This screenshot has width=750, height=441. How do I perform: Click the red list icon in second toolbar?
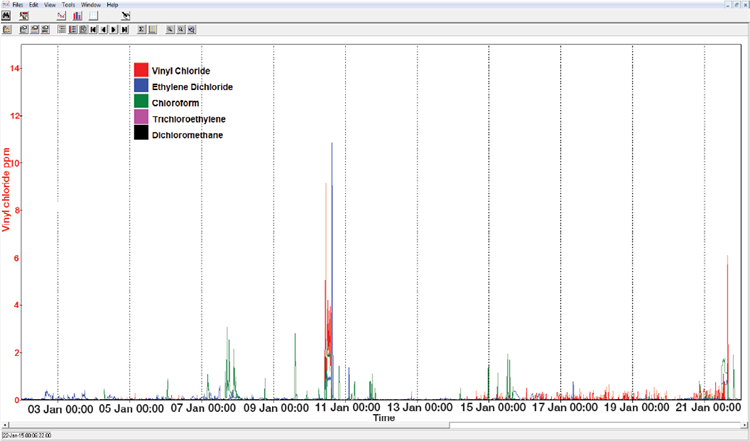pos(73,30)
